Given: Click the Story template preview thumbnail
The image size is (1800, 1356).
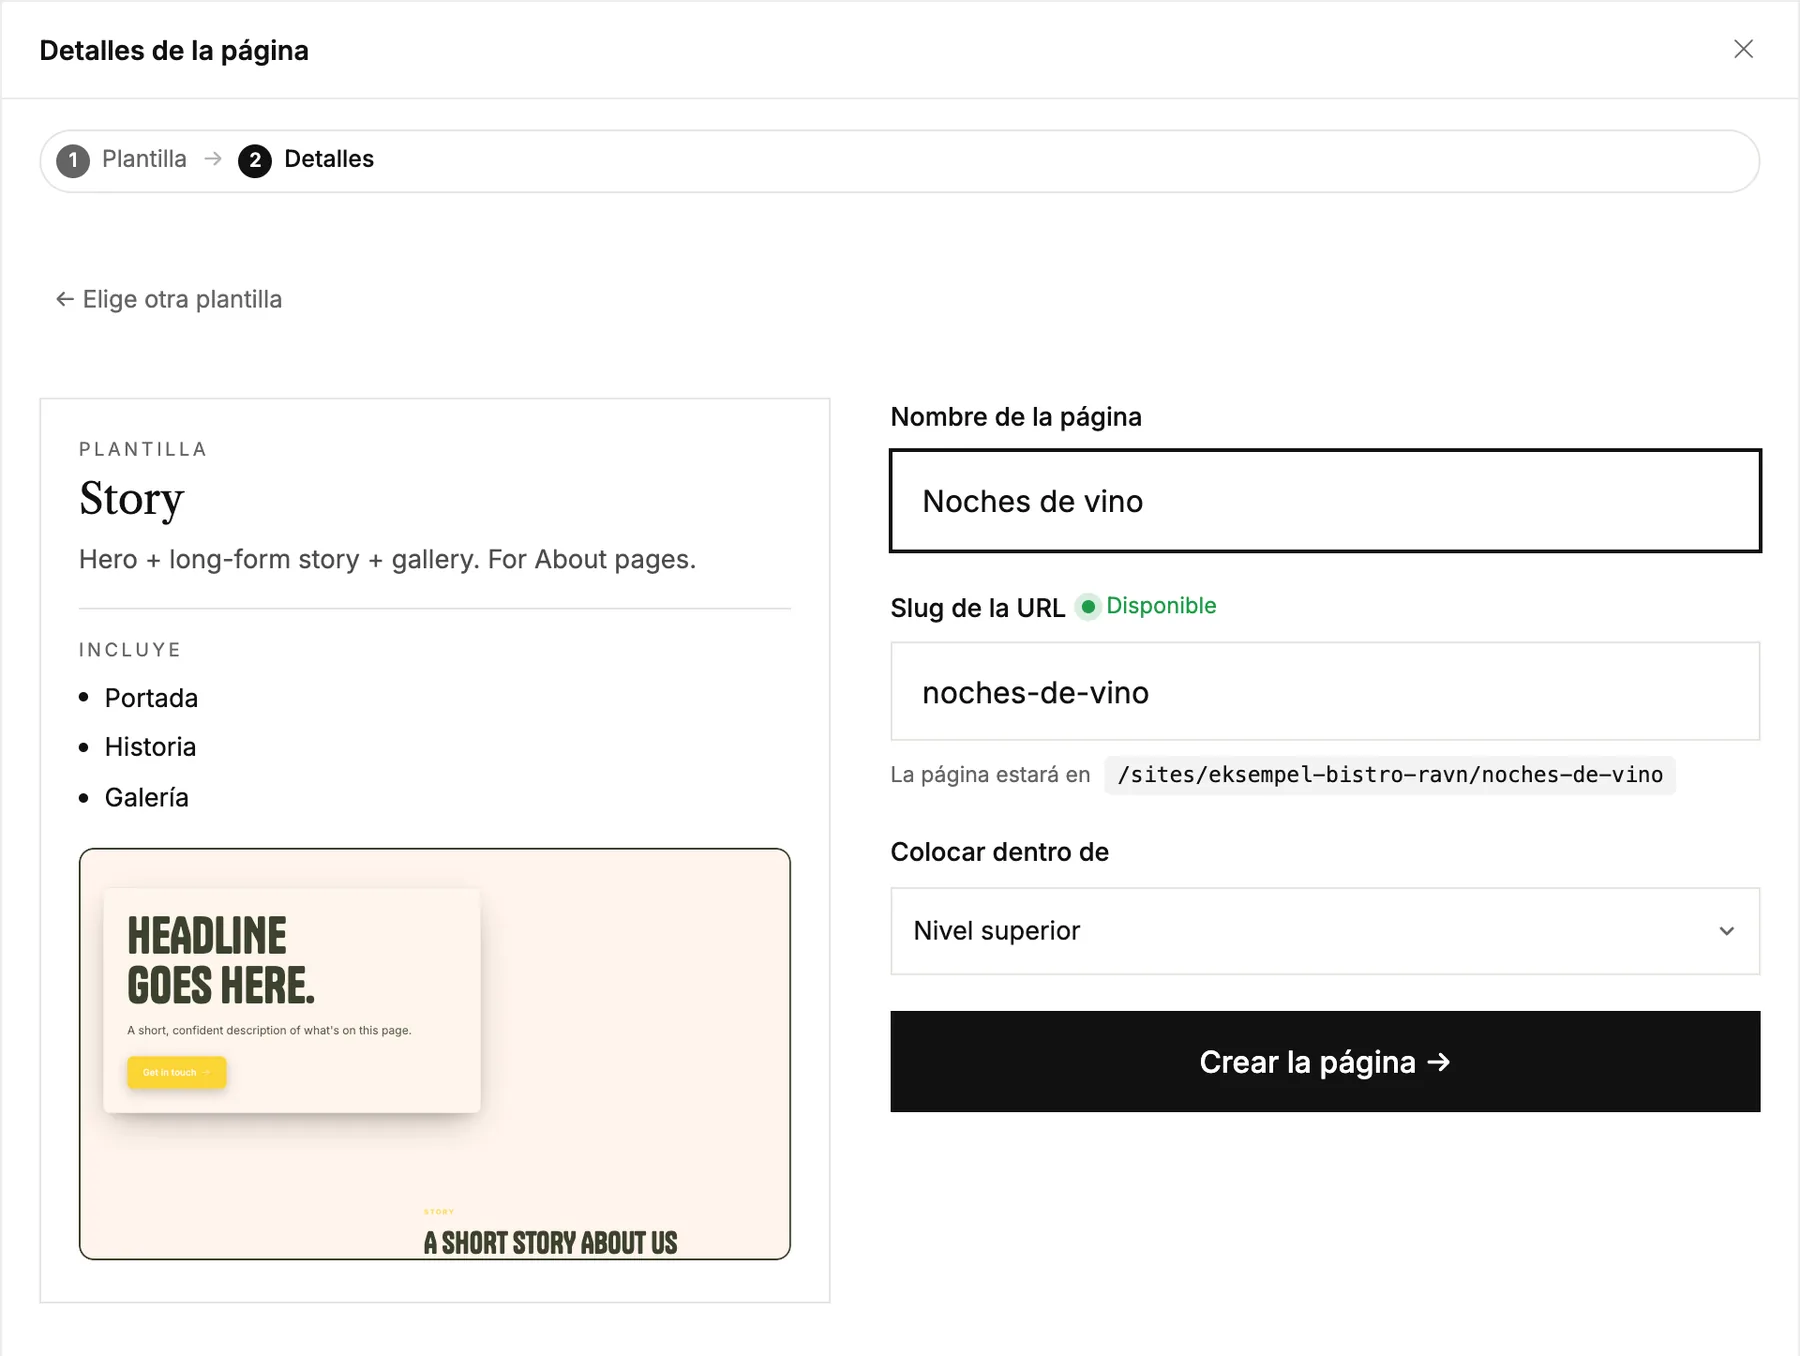Looking at the screenshot, I should tap(435, 1054).
